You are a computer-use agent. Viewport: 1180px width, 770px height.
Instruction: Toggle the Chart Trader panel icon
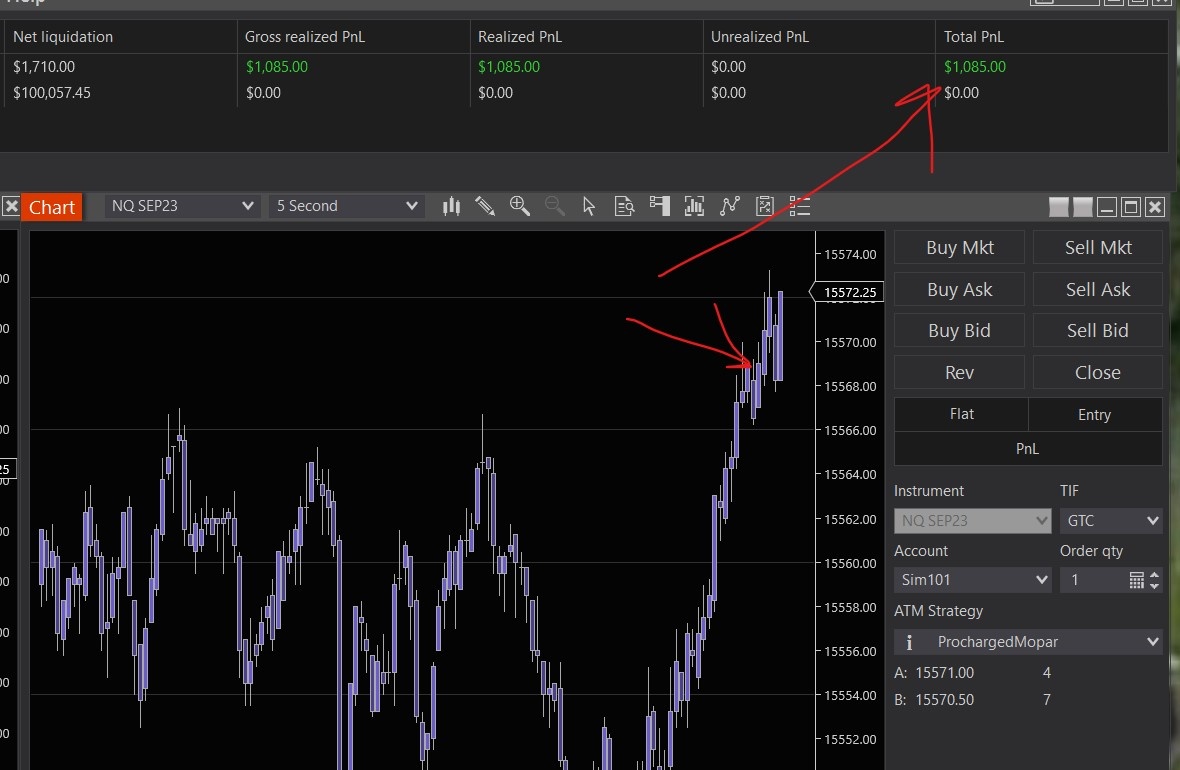(659, 206)
